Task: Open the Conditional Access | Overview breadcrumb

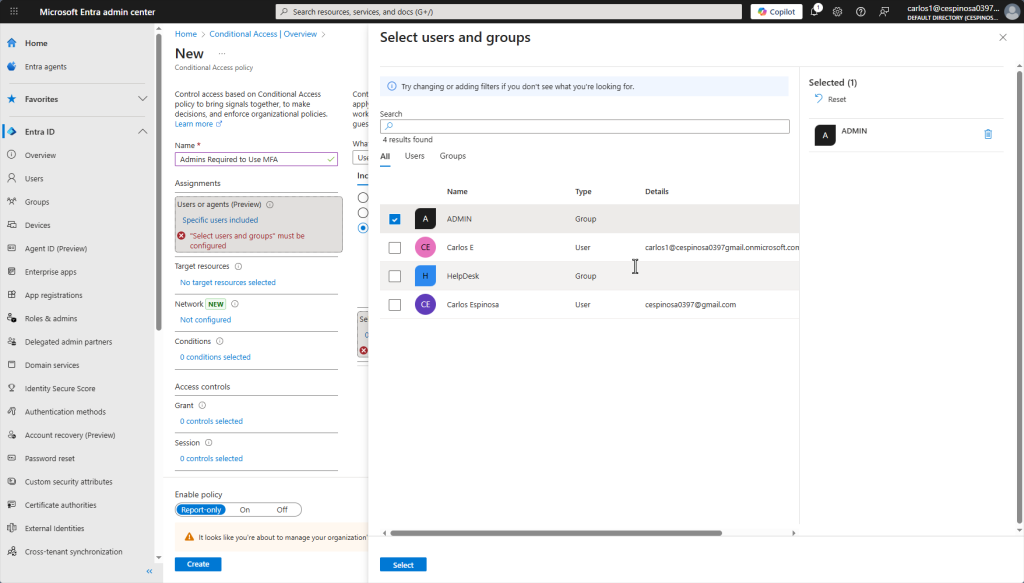Action: pos(263,34)
